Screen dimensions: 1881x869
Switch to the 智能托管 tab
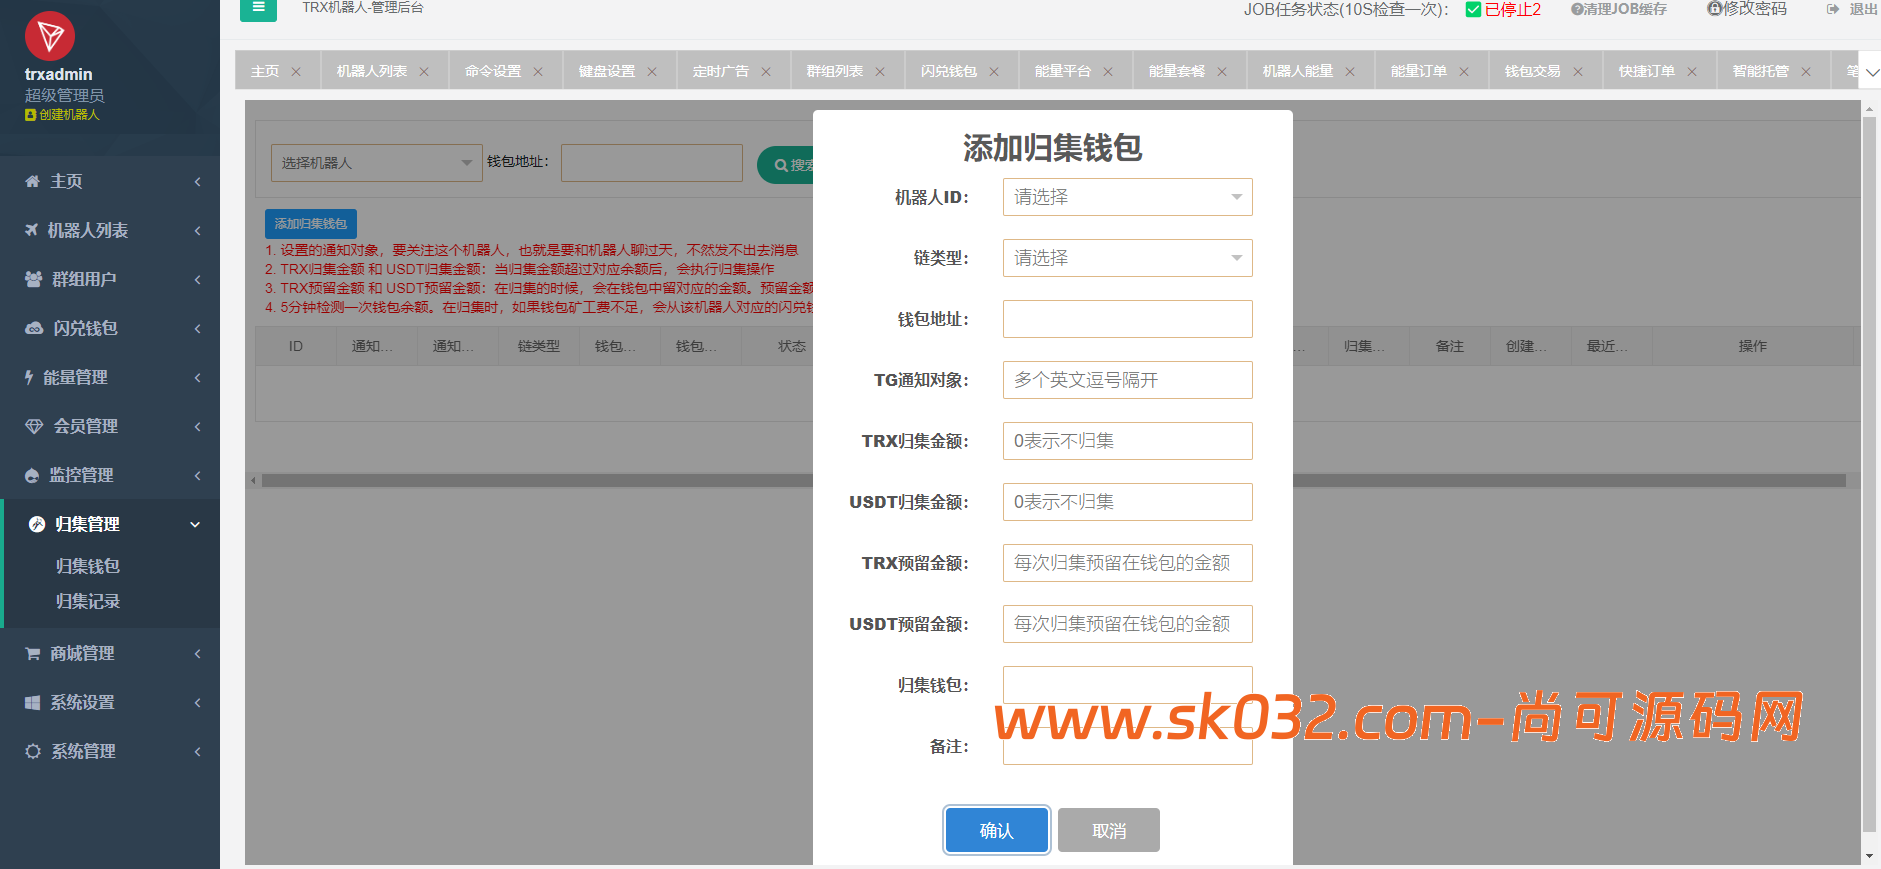click(x=1760, y=71)
